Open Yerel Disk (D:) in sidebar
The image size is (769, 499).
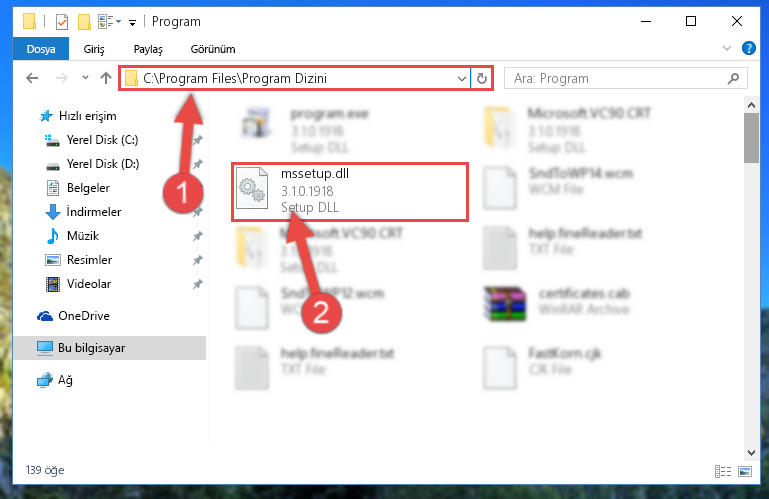(103, 163)
